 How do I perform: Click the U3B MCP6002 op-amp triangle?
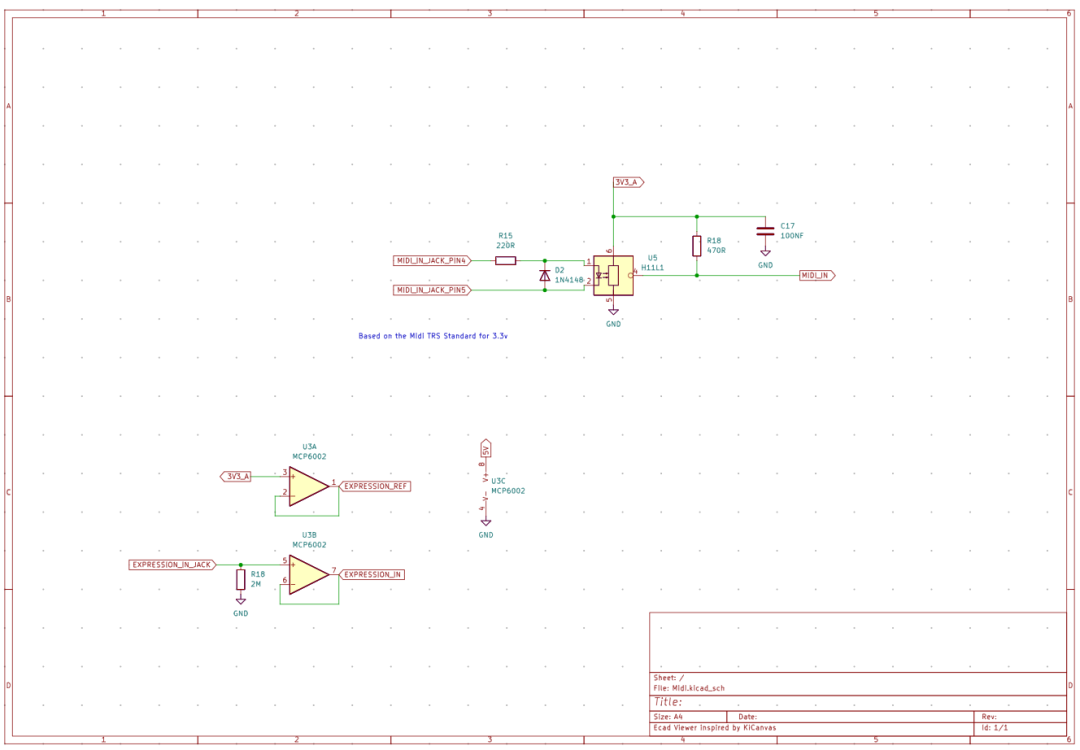309,574
